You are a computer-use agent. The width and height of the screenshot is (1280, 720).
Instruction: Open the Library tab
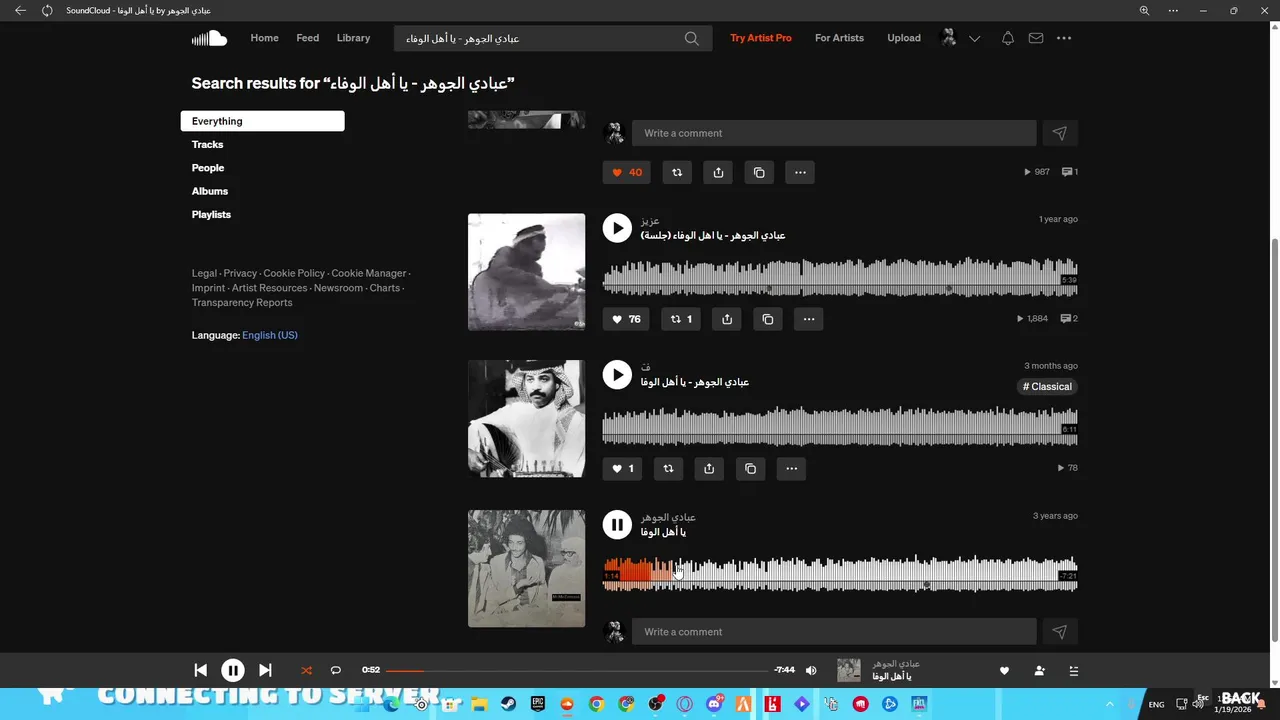point(353,38)
